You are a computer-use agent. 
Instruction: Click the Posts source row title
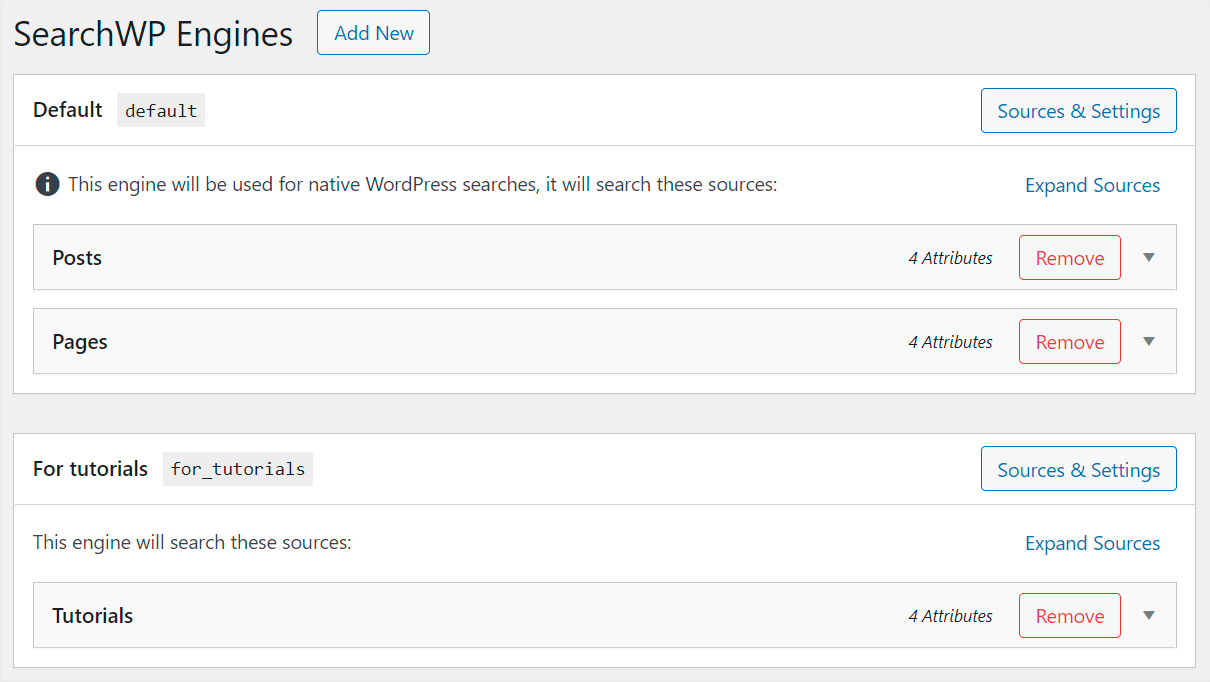tap(77, 257)
